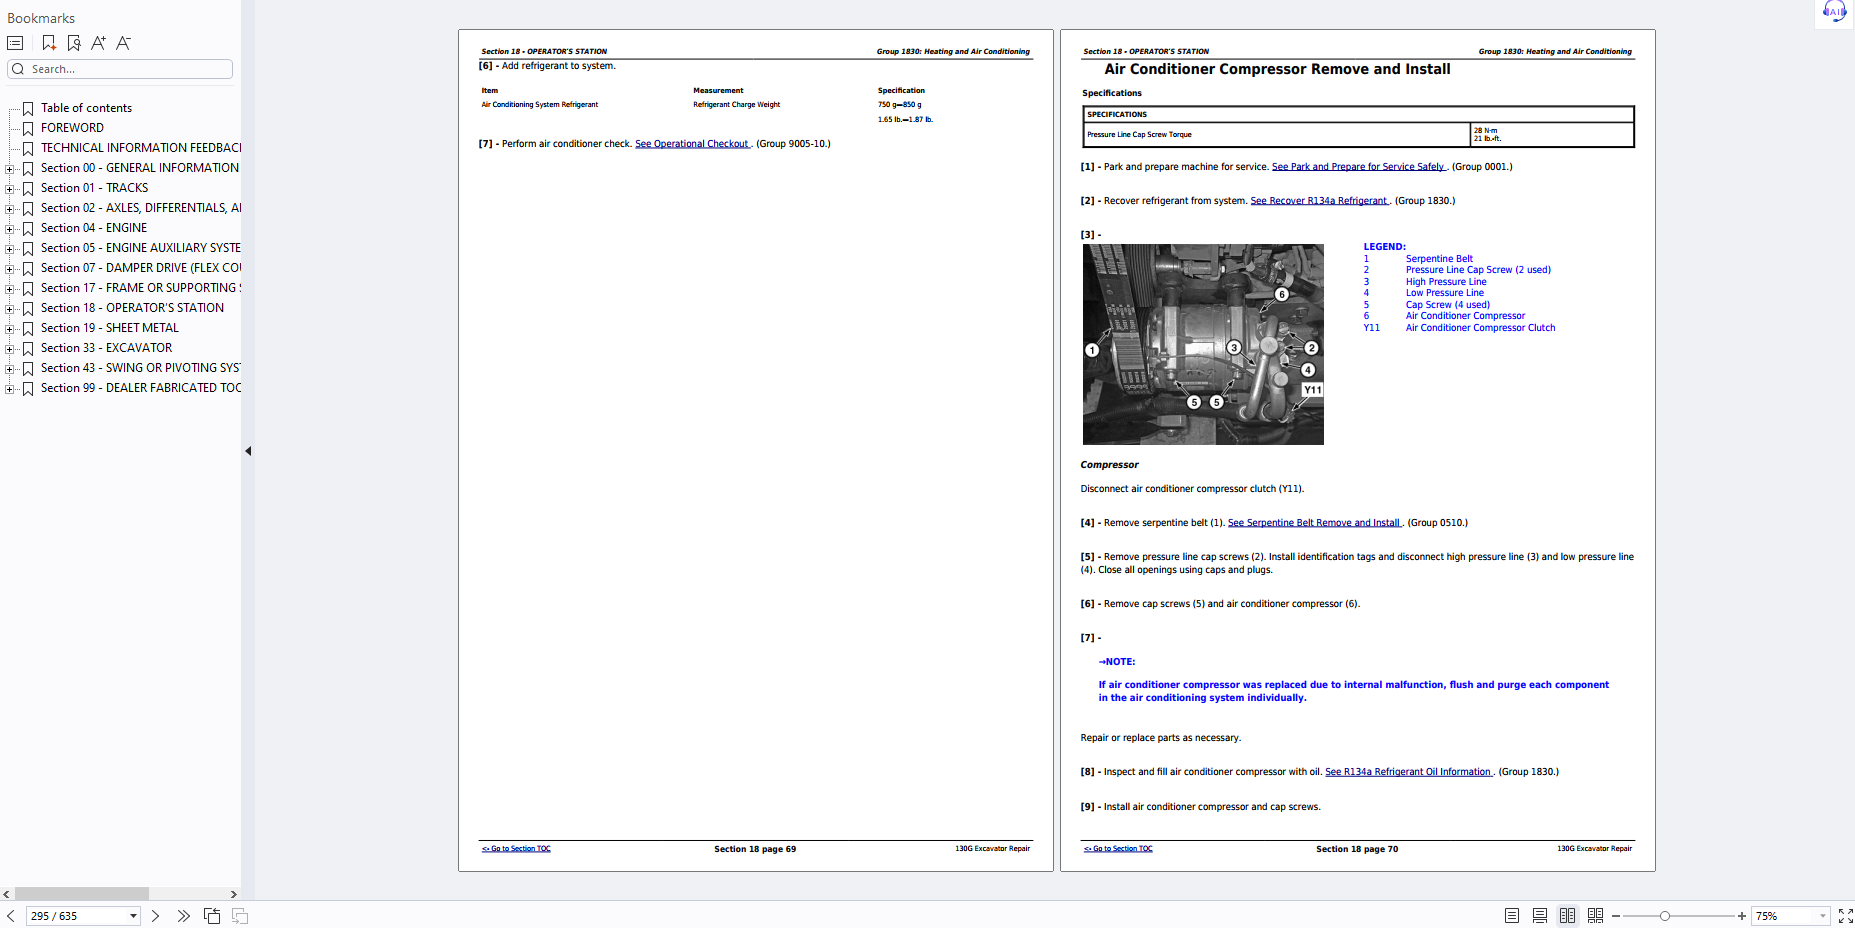
Task: Switch to single page view
Action: point(1511,916)
